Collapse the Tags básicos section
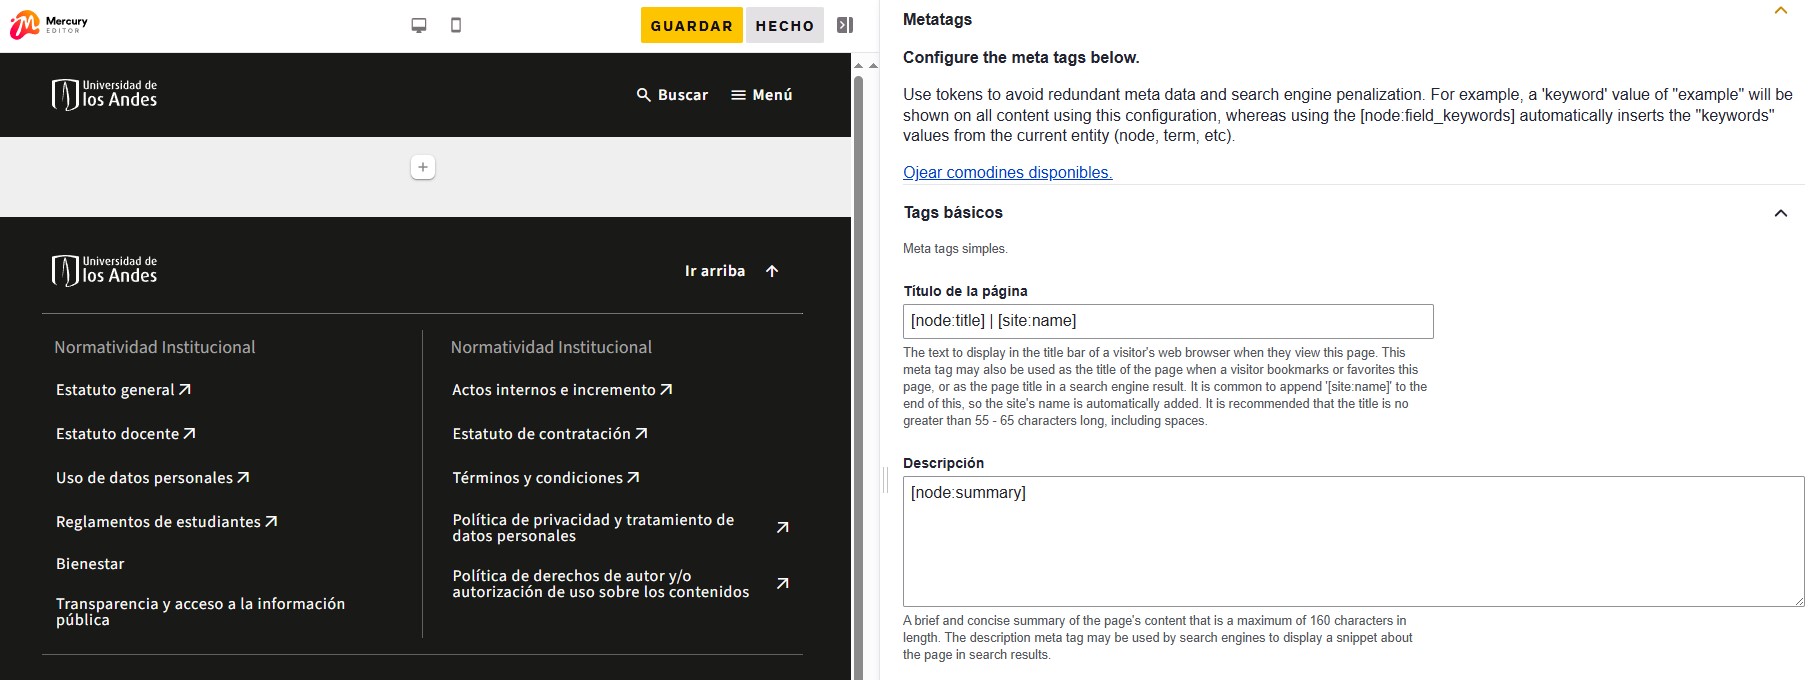 pos(1781,213)
